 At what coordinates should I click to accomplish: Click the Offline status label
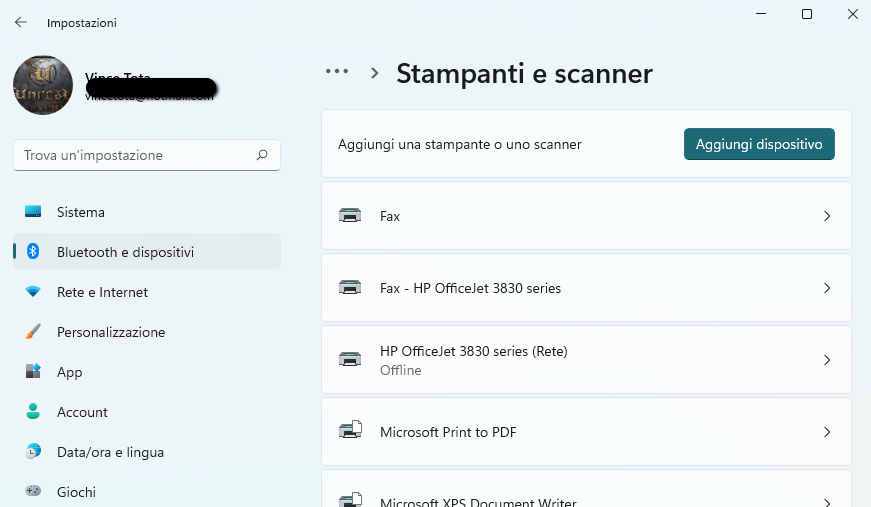click(x=401, y=370)
